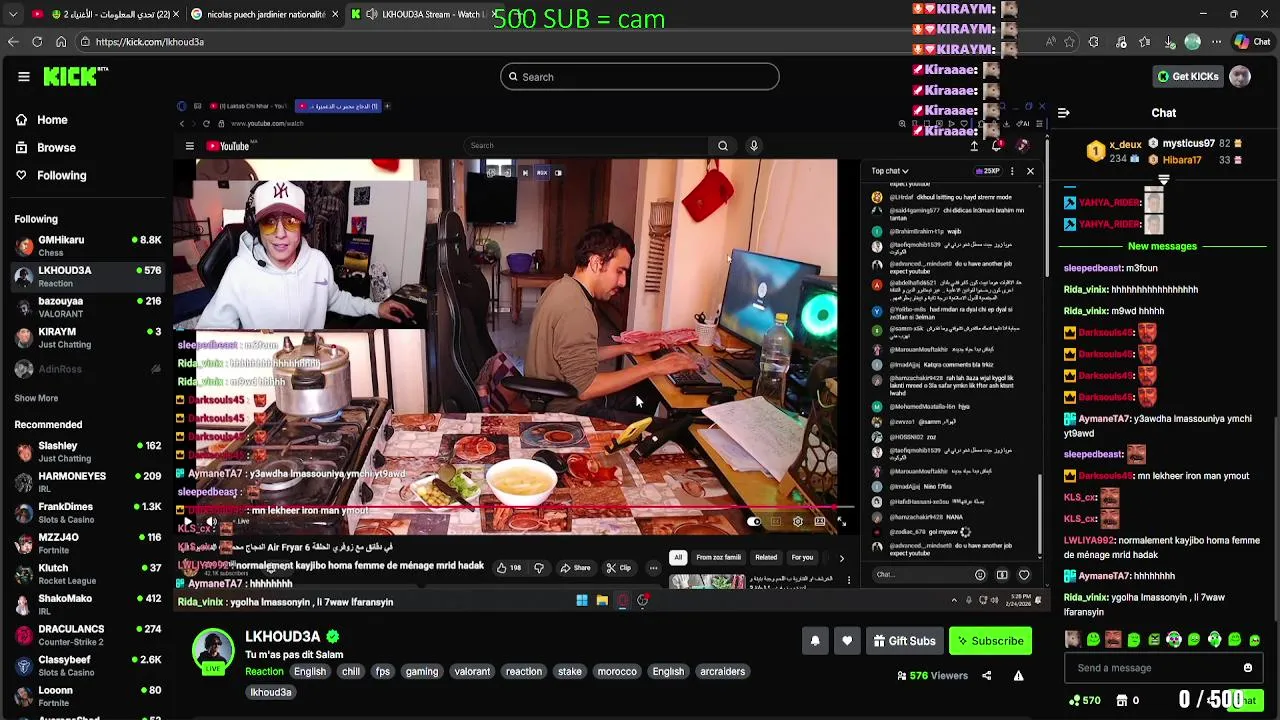
Task: Open Slashley recommended channel
Action: (88, 452)
